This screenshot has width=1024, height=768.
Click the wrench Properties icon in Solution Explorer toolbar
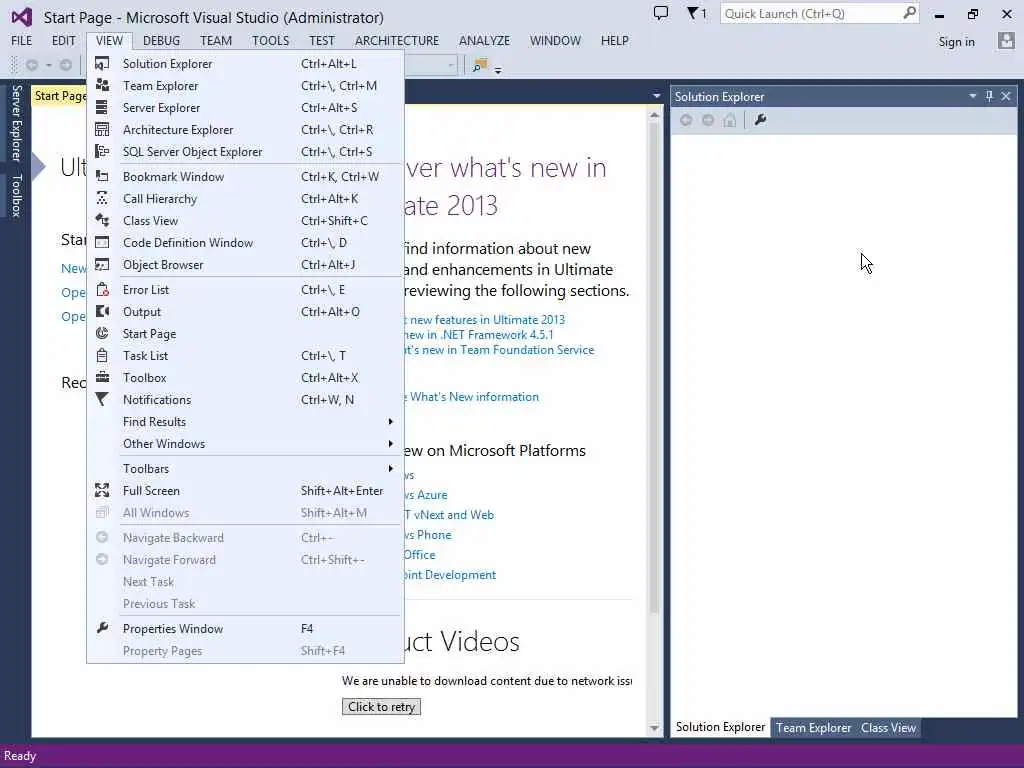tap(760, 120)
